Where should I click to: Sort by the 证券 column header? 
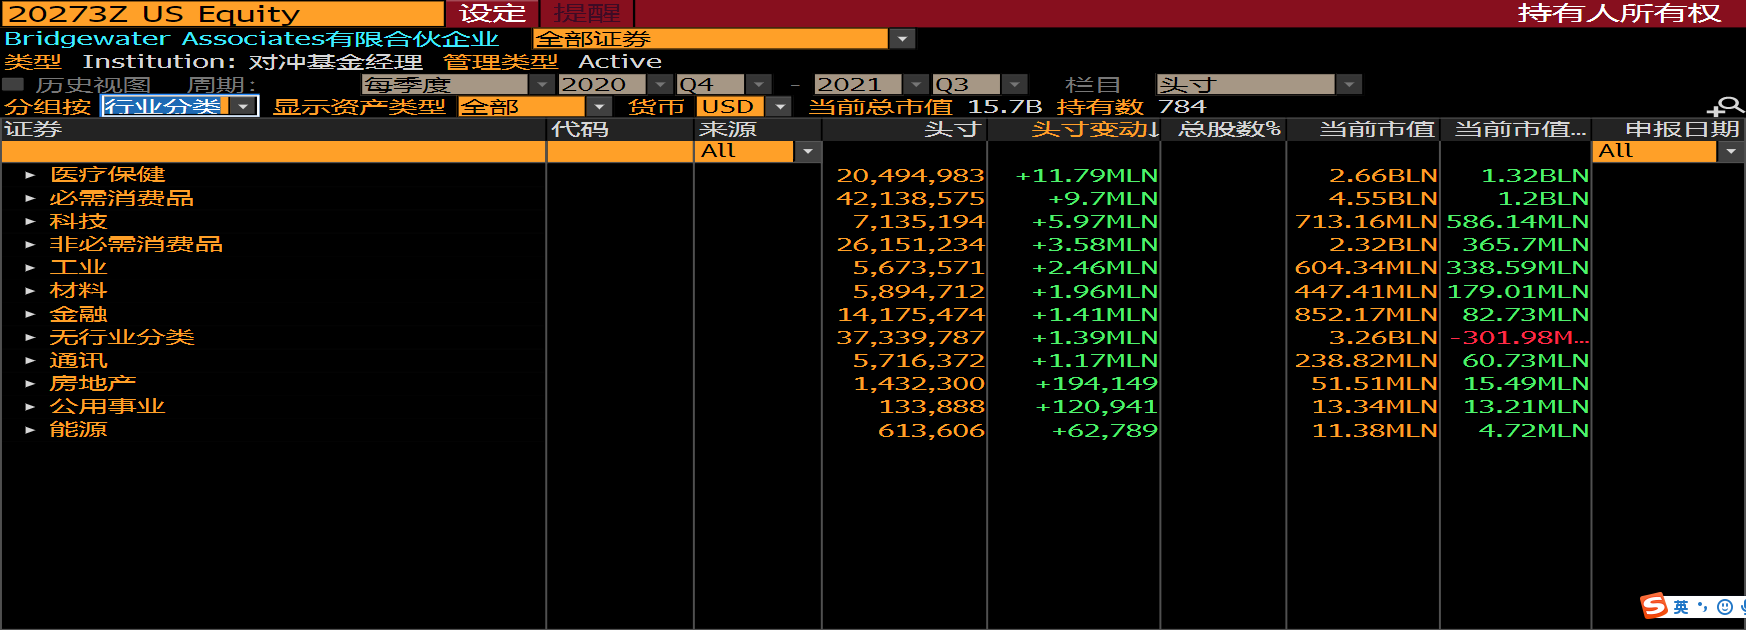pyautogui.click(x=273, y=129)
